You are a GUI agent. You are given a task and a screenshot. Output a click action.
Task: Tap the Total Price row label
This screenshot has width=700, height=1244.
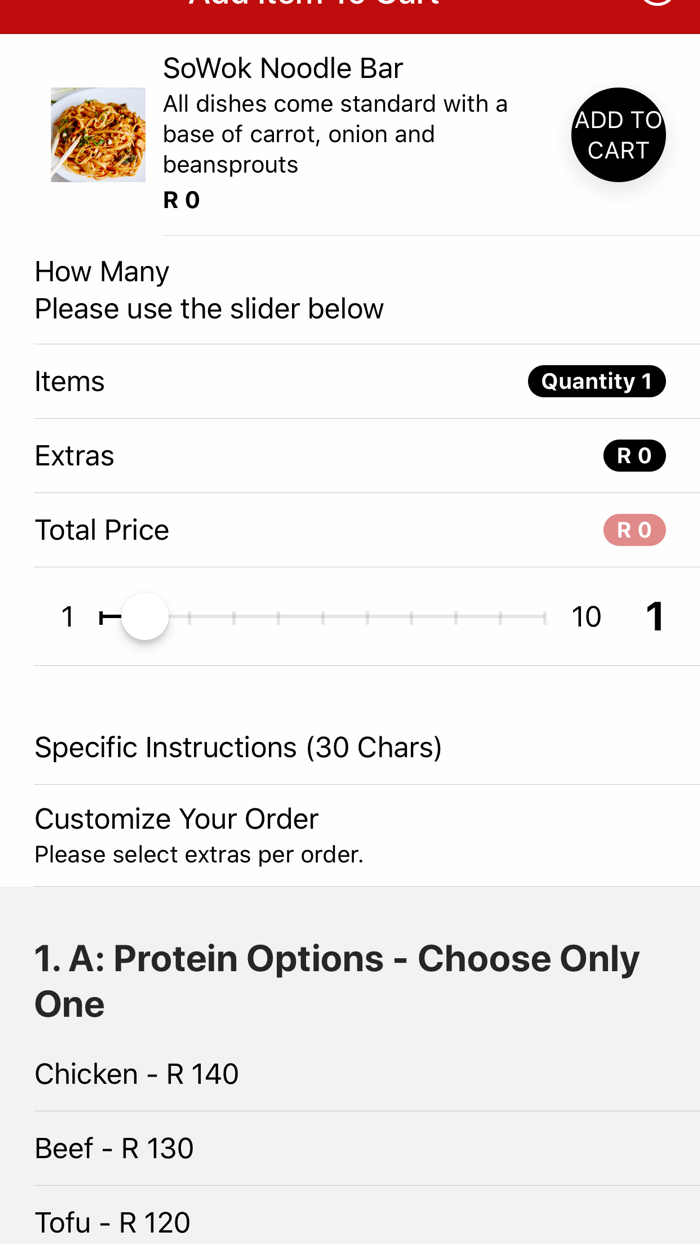(x=102, y=530)
